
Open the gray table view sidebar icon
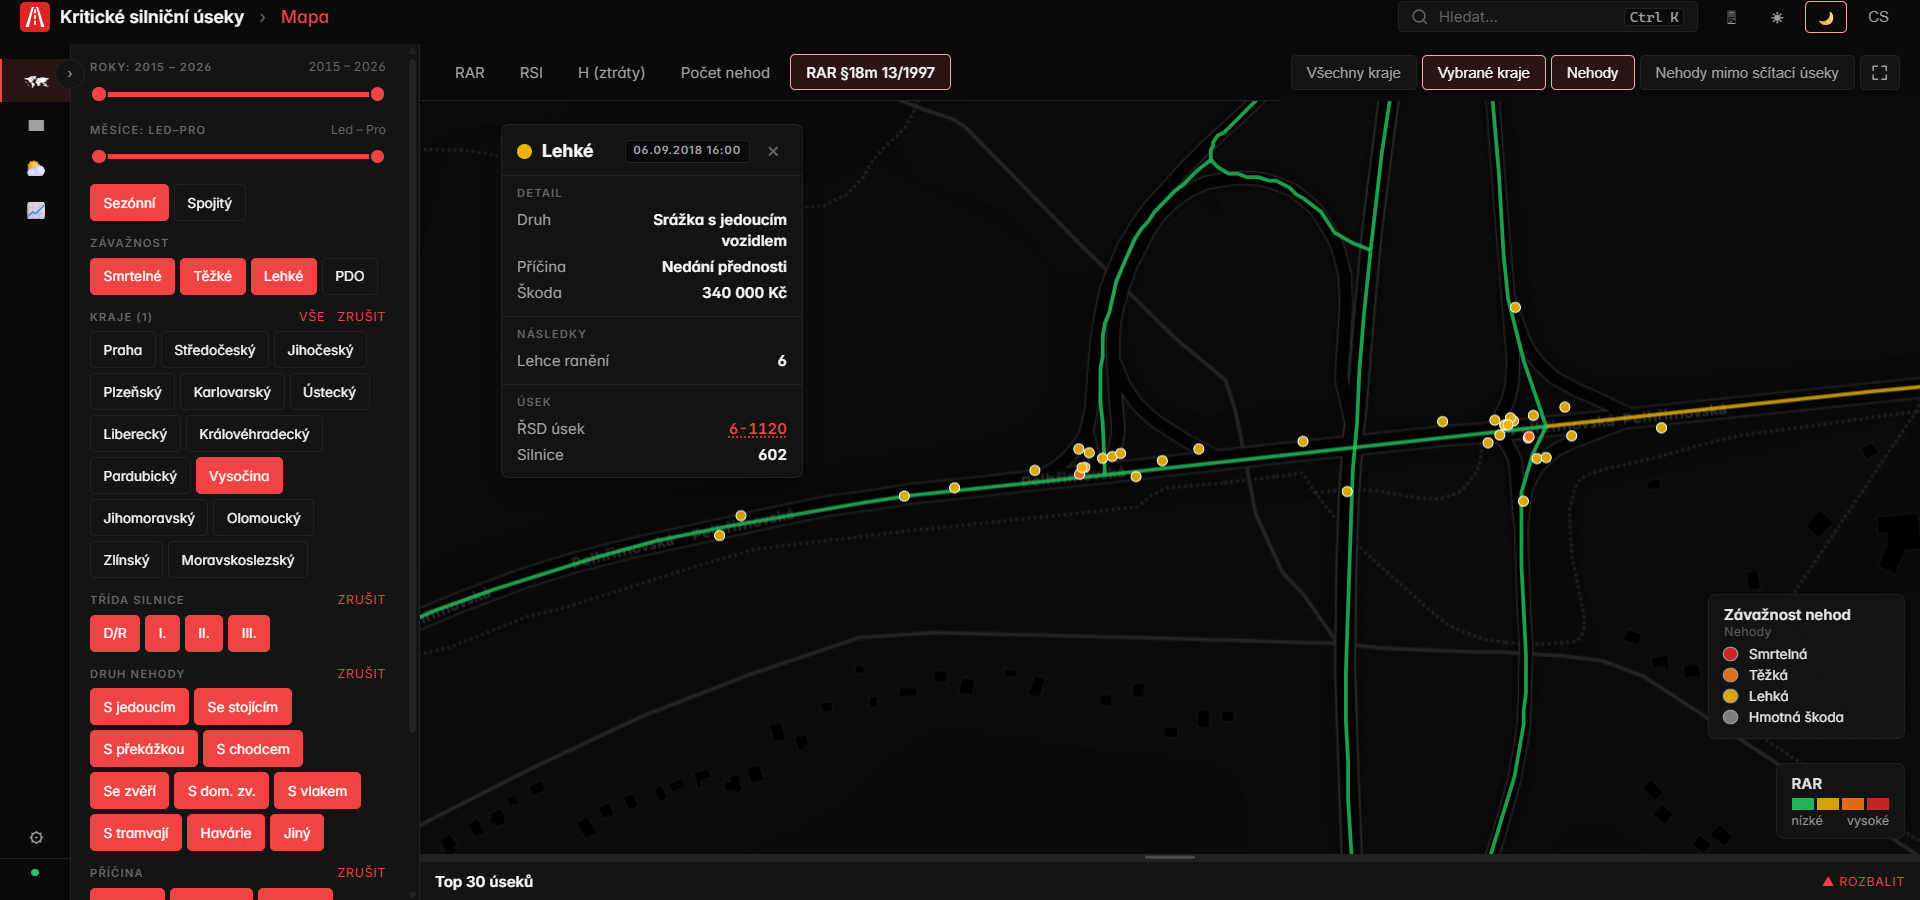(36, 125)
